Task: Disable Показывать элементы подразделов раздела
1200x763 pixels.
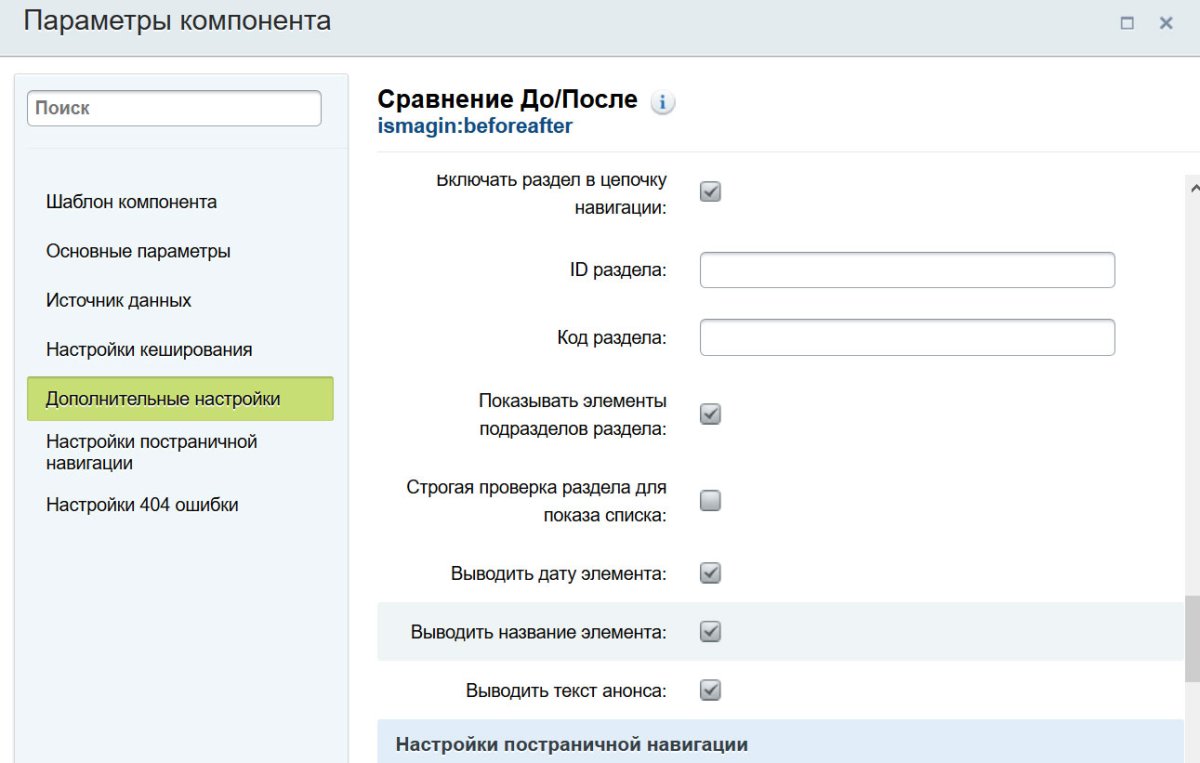Action: (x=710, y=413)
